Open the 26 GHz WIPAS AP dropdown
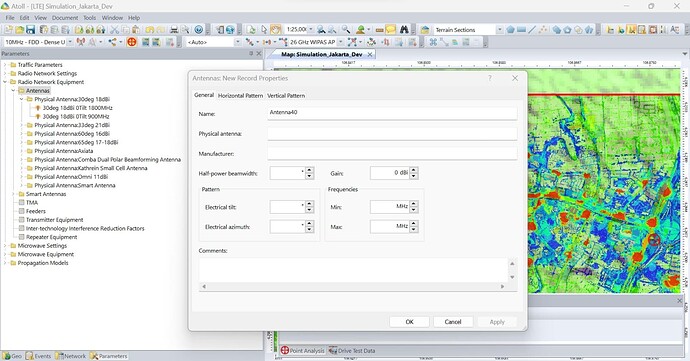Screen dimensions: 690x361 [x=340, y=42]
